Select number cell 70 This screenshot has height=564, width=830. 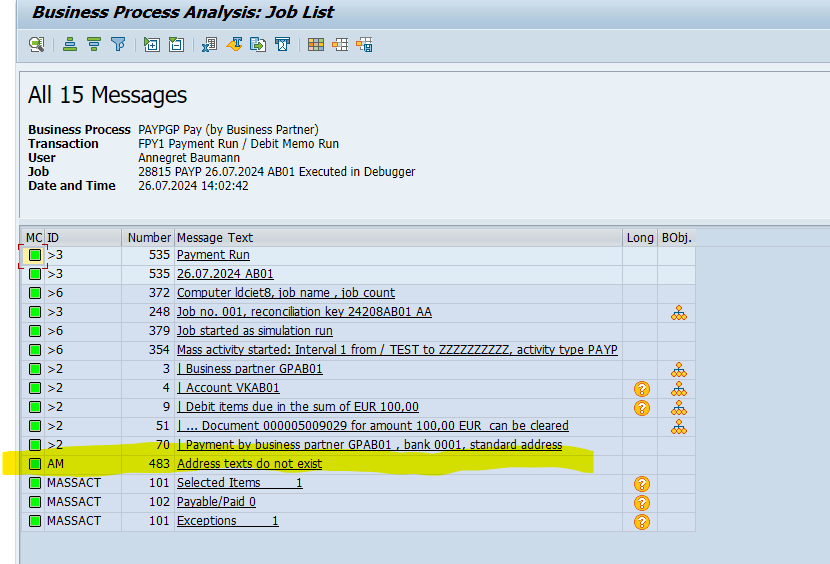pyautogui.click(x=149, y=445)
